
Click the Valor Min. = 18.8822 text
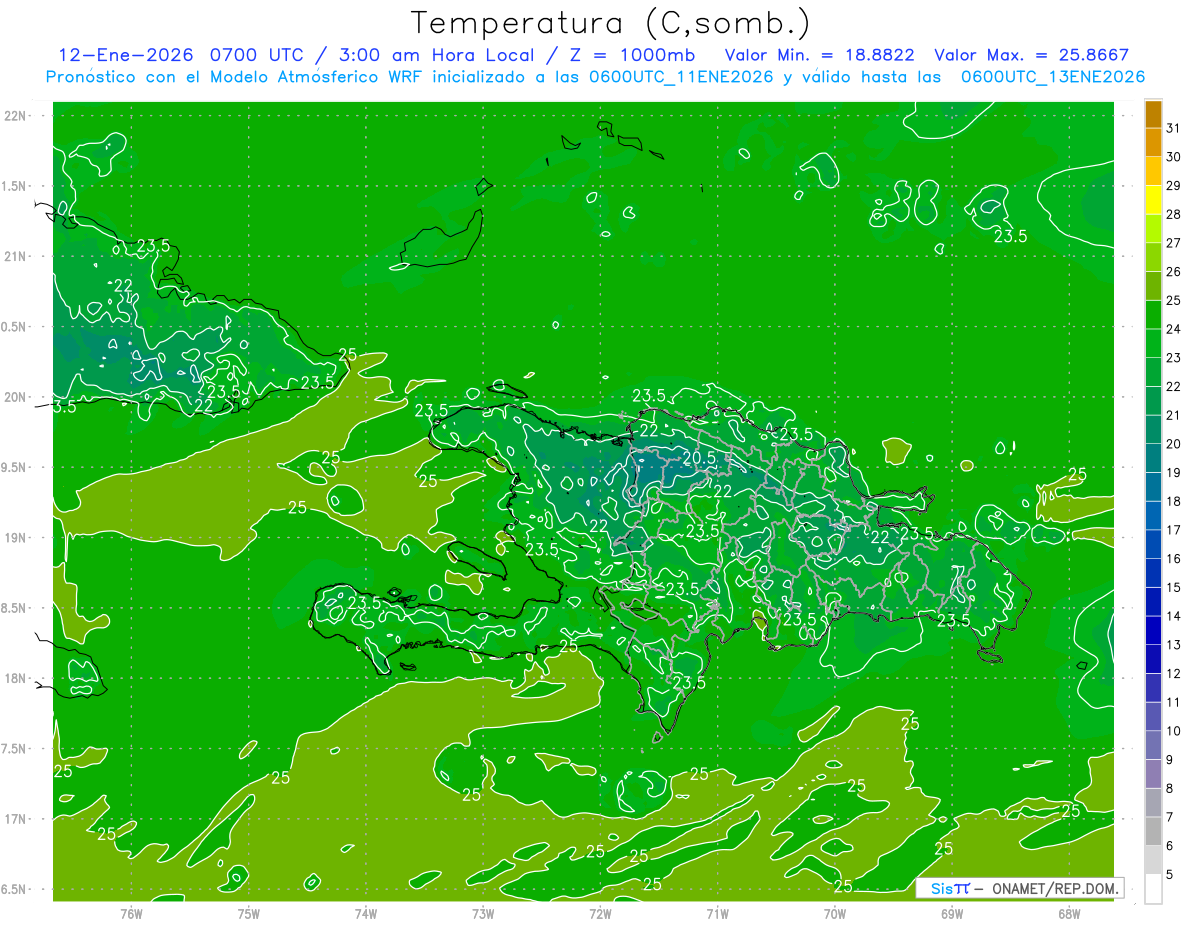coord(819,55)
